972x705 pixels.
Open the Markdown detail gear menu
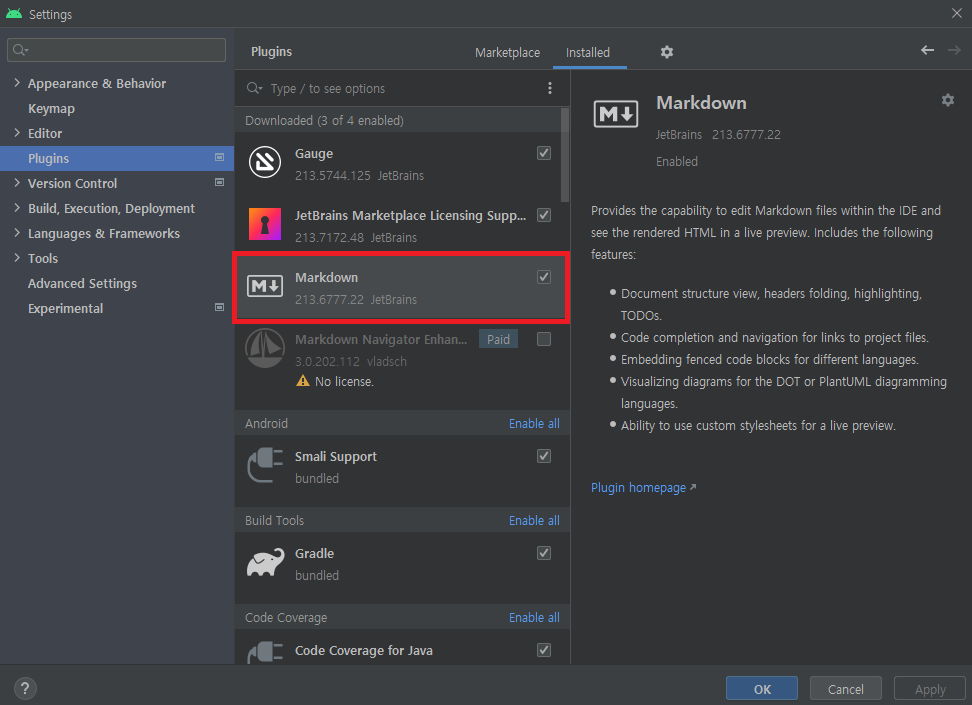tap(947, 100)
